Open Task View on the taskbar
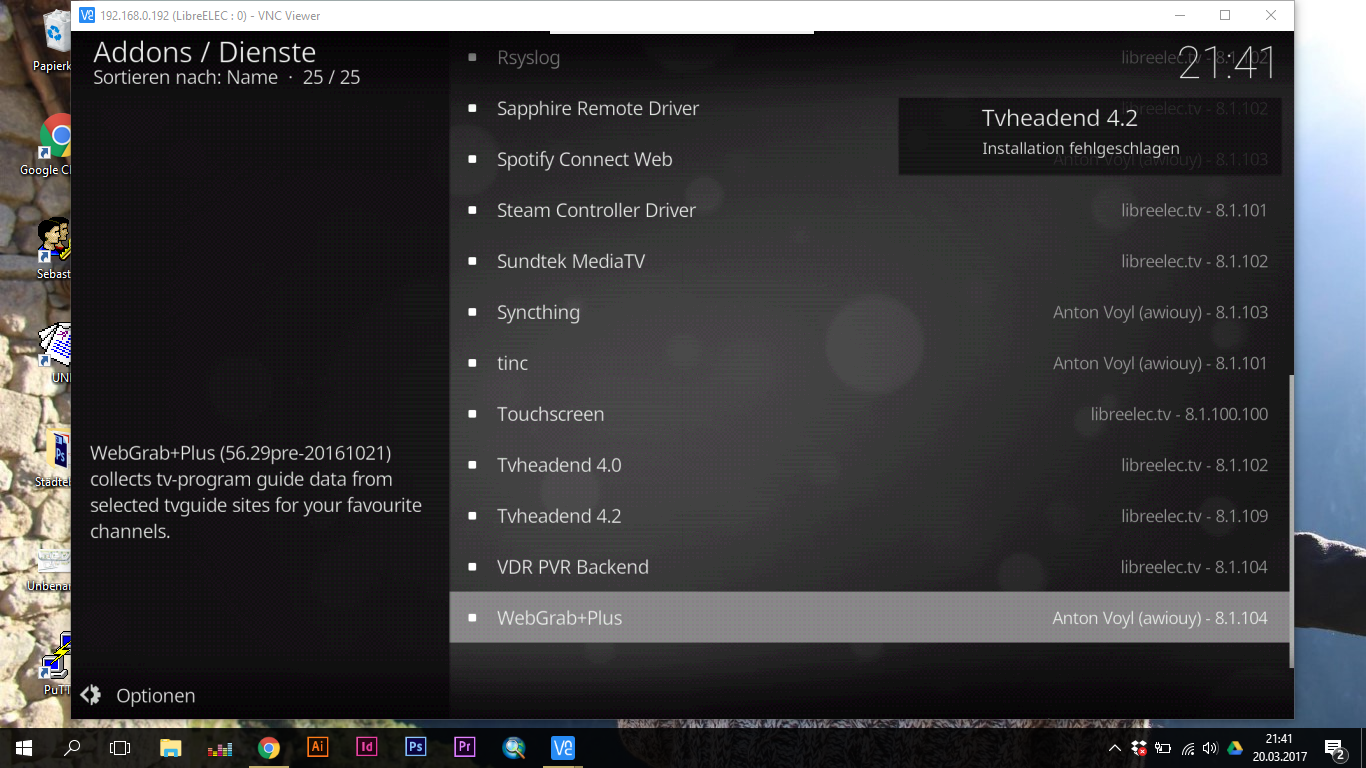This screenshot has width=1366, height=768. click(120, 747)
